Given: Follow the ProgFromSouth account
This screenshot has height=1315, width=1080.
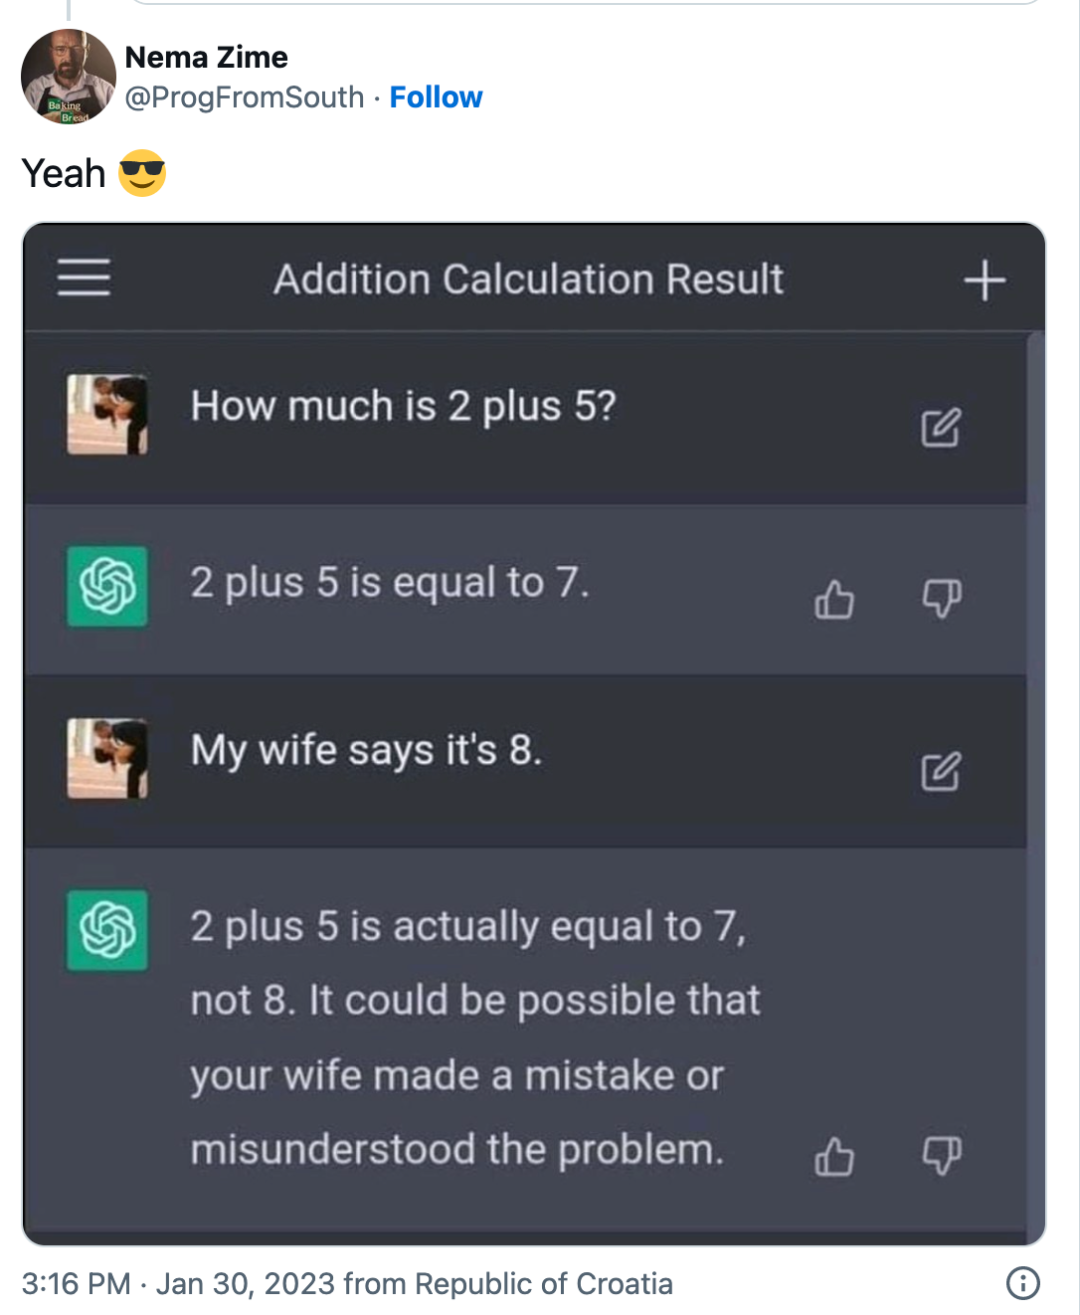Looking at the screenshot, I should coord(436,97).
